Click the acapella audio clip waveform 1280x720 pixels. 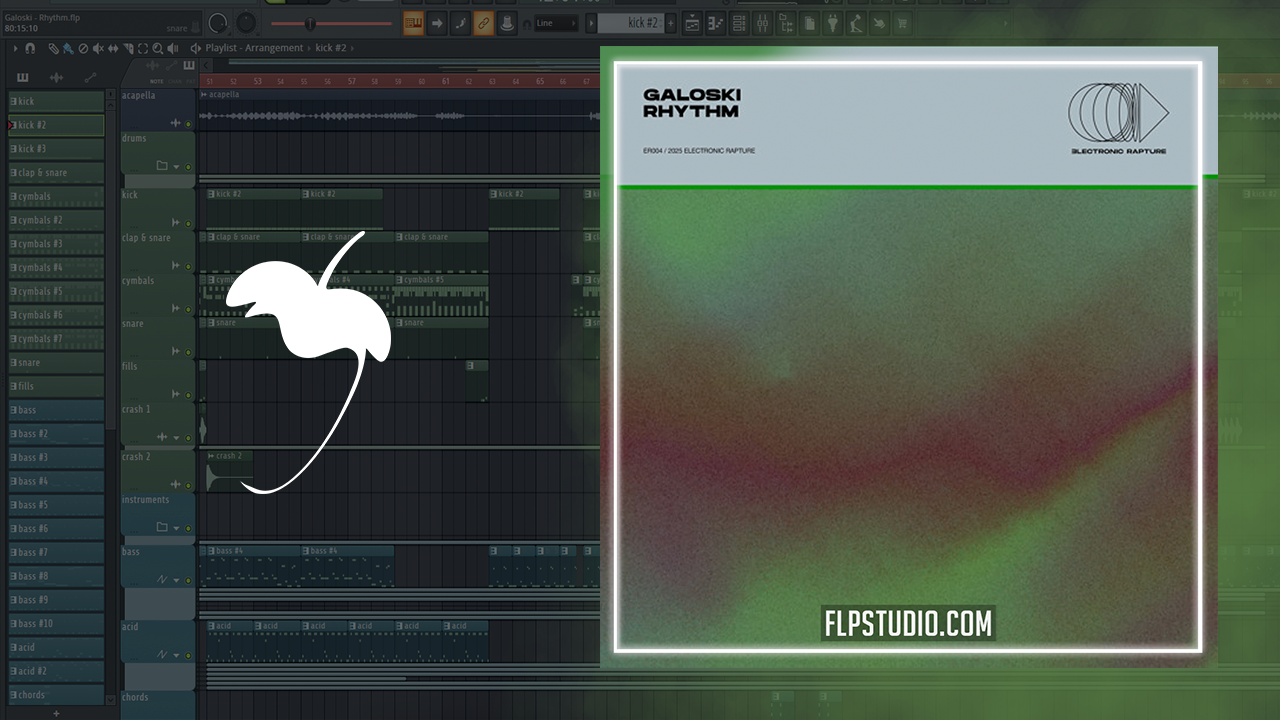point(400,116)
